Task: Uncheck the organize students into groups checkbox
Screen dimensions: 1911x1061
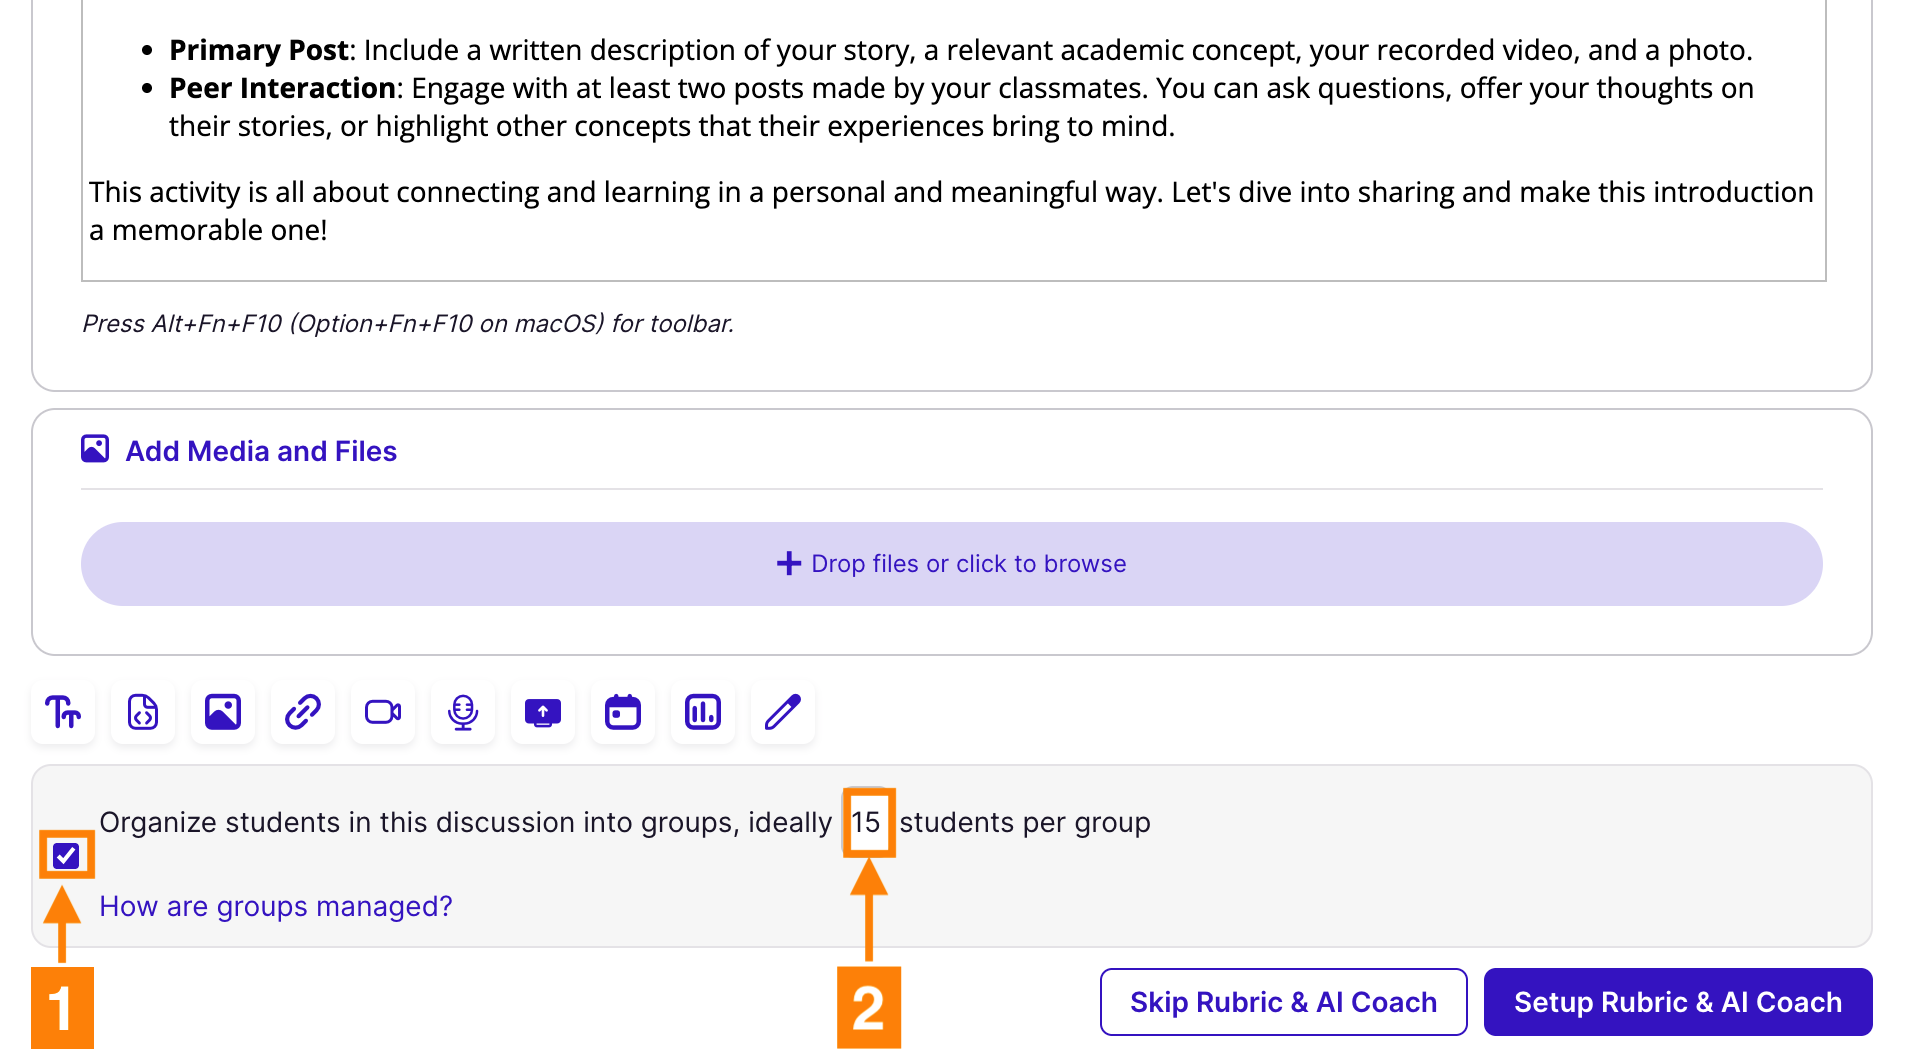Action: pos(66,855)
